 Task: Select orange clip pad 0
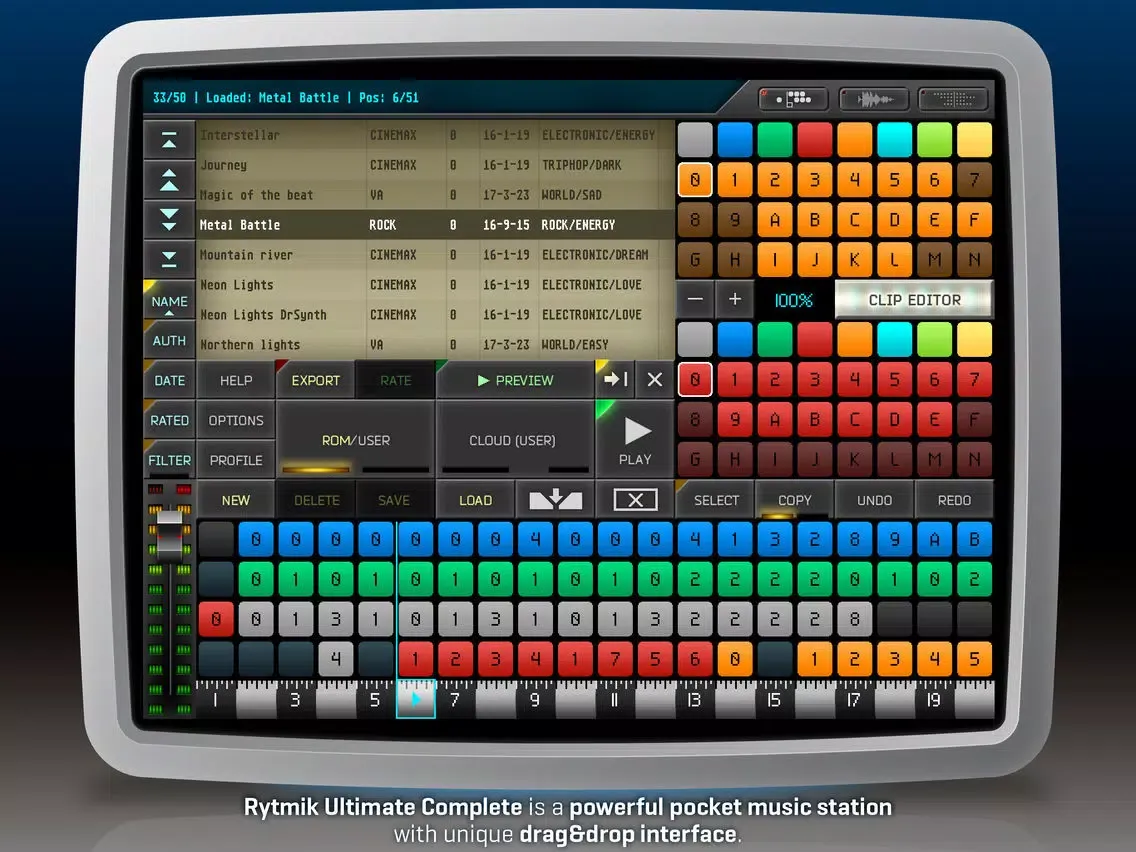tap(695, 180)
